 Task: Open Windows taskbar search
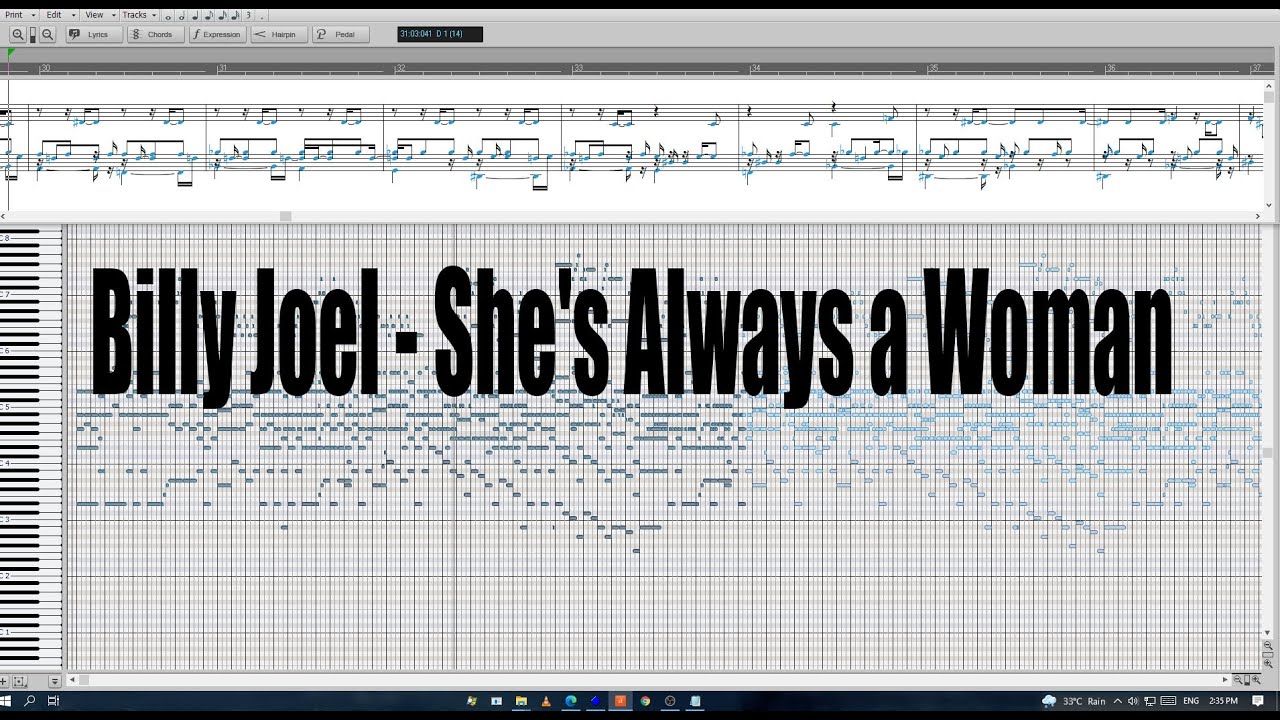[30, 701]
